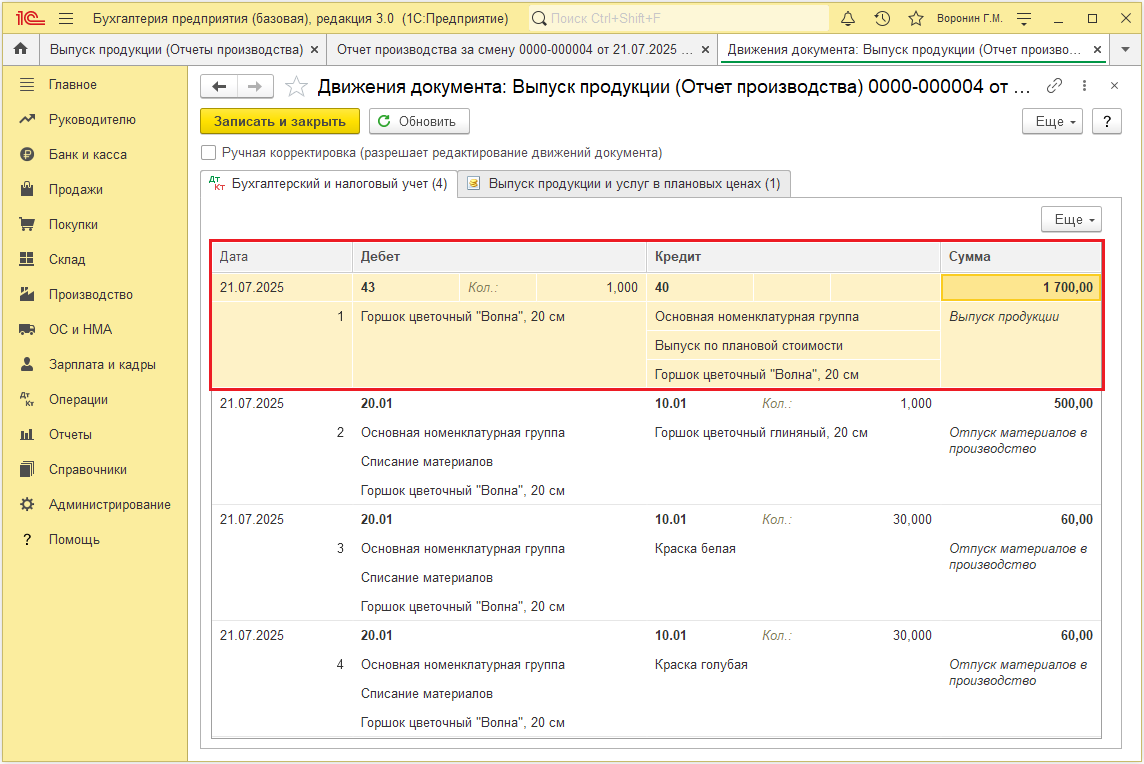This screenshot has width=1144, height=764.
Task: Open the tabs list dropdown arrow
Action: click(x=1125, y=50)
